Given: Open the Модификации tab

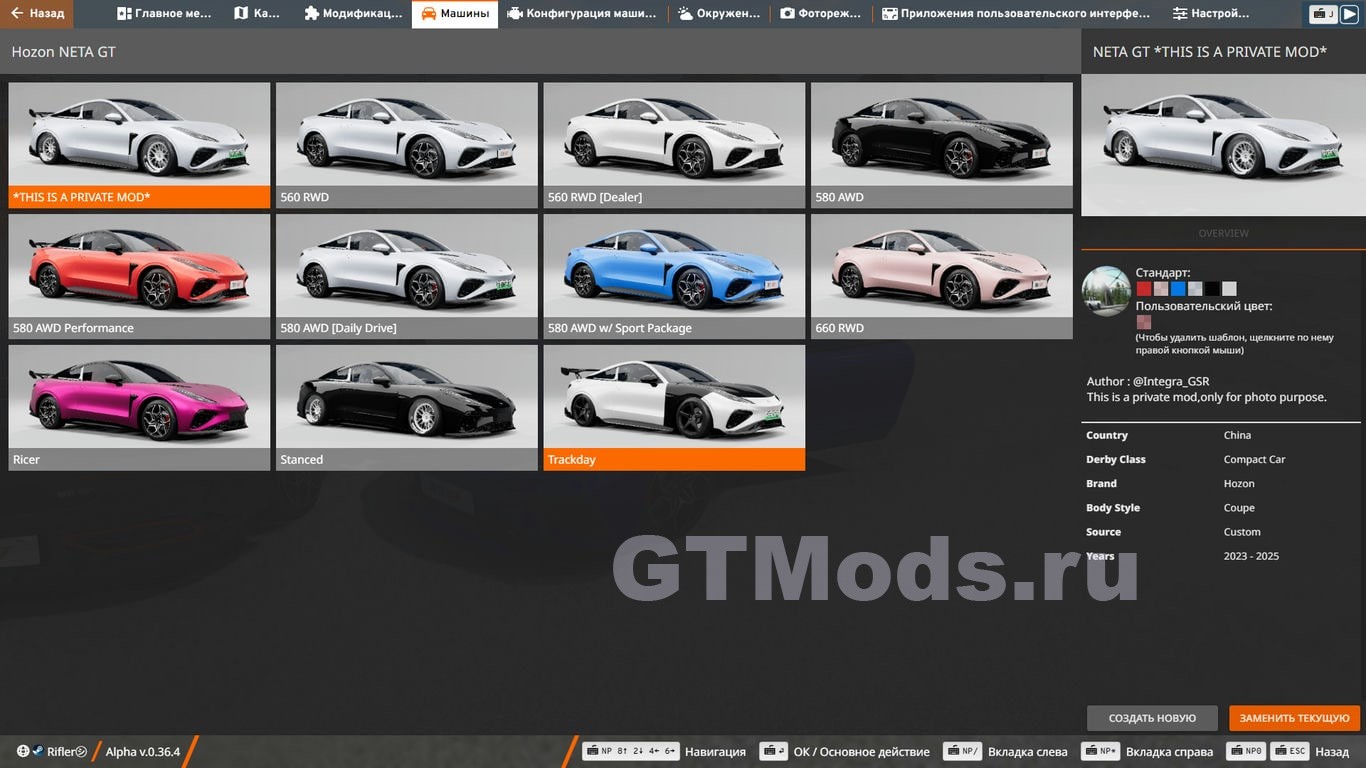Looking at the screenshot, I should click(x=353, y=14).
